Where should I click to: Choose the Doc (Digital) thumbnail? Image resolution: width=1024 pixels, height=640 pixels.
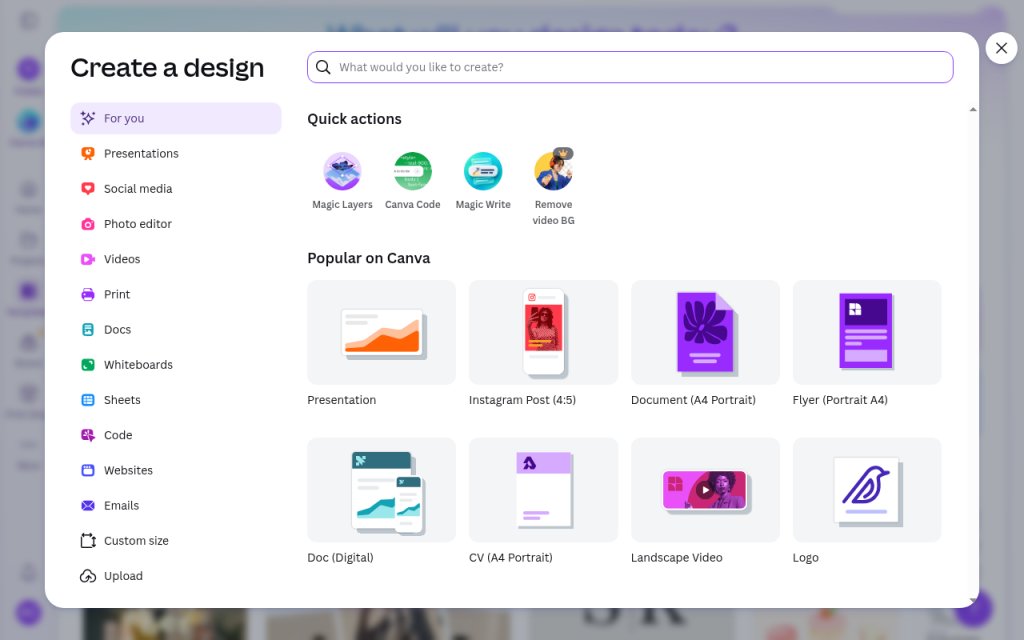[381, 490]
